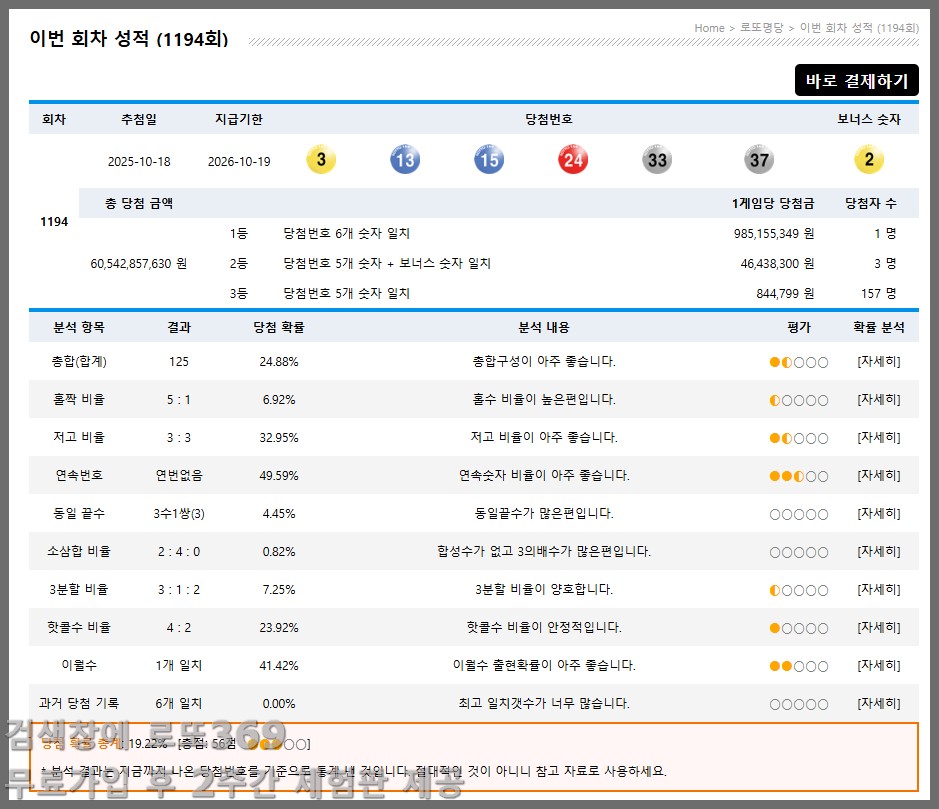939x809 pixels.
Task: Select the bonus number ball 2
Action: pos(868,160)
